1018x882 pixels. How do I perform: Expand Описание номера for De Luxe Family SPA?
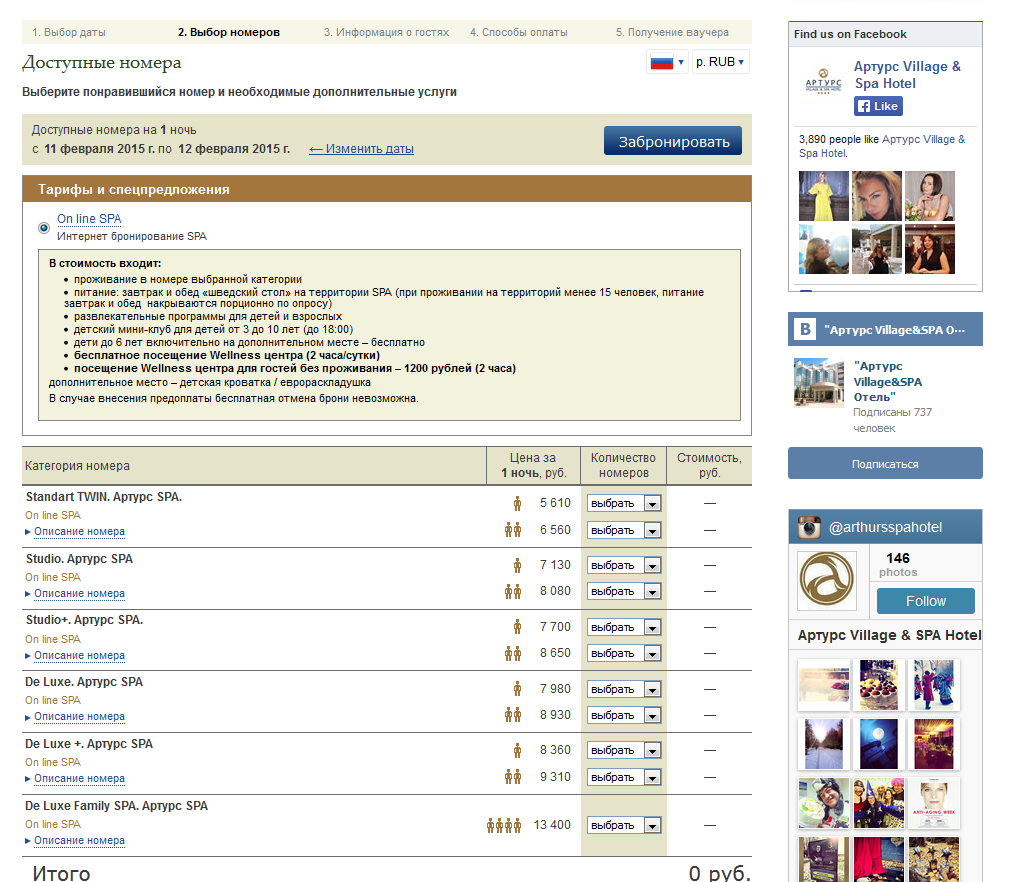(x=79, y=840)
